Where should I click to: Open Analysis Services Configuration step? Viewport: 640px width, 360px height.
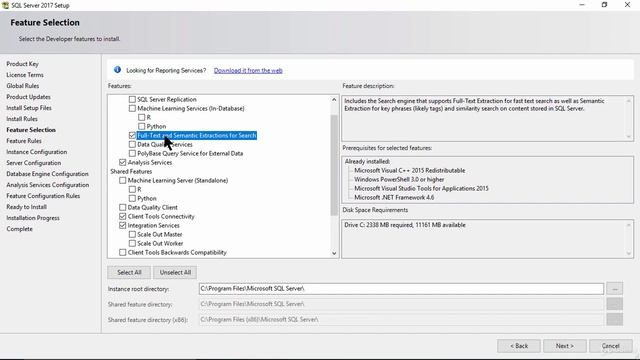tap(48, 184)
